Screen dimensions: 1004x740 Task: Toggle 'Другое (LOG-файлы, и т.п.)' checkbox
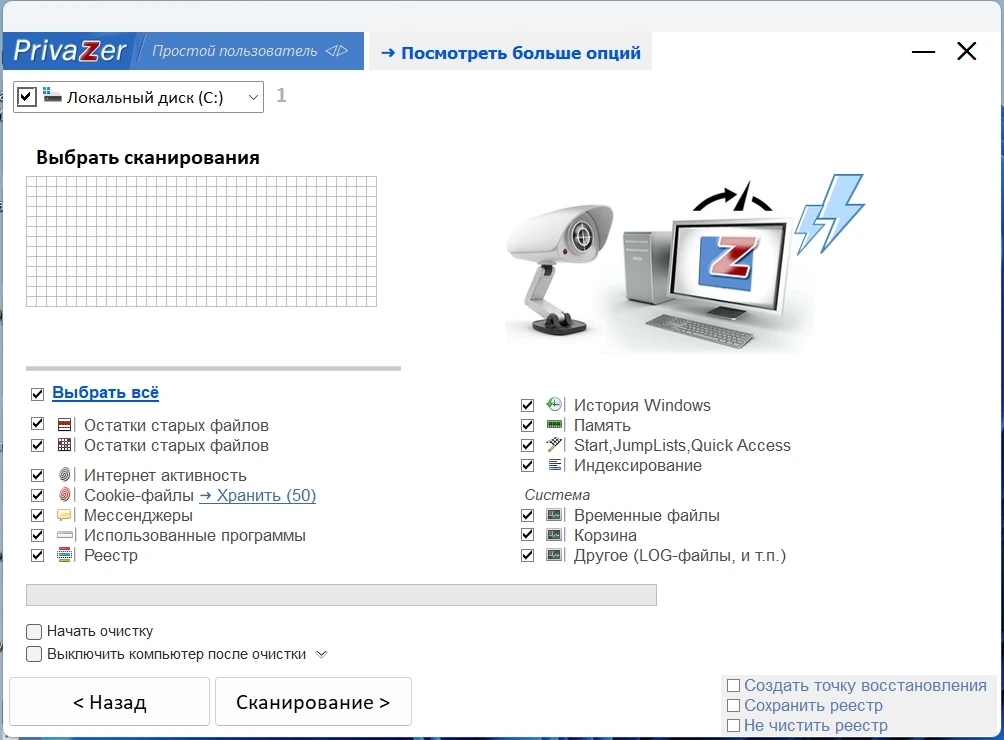pyautogui.click(x=528, y=555)
